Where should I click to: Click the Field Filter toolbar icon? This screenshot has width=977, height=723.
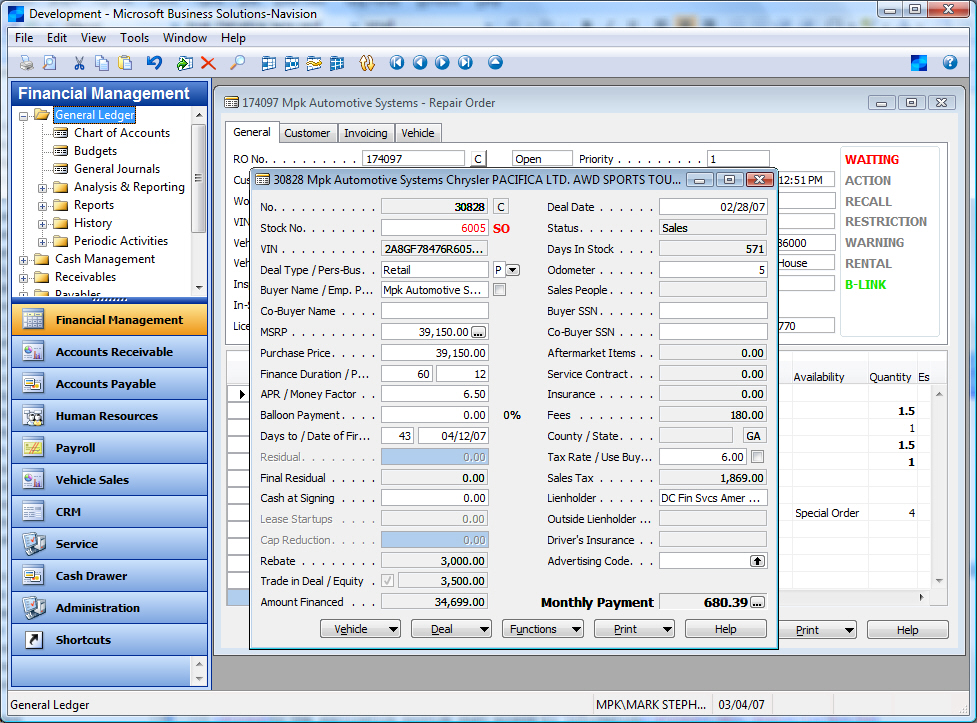click(x=269, y=63)
